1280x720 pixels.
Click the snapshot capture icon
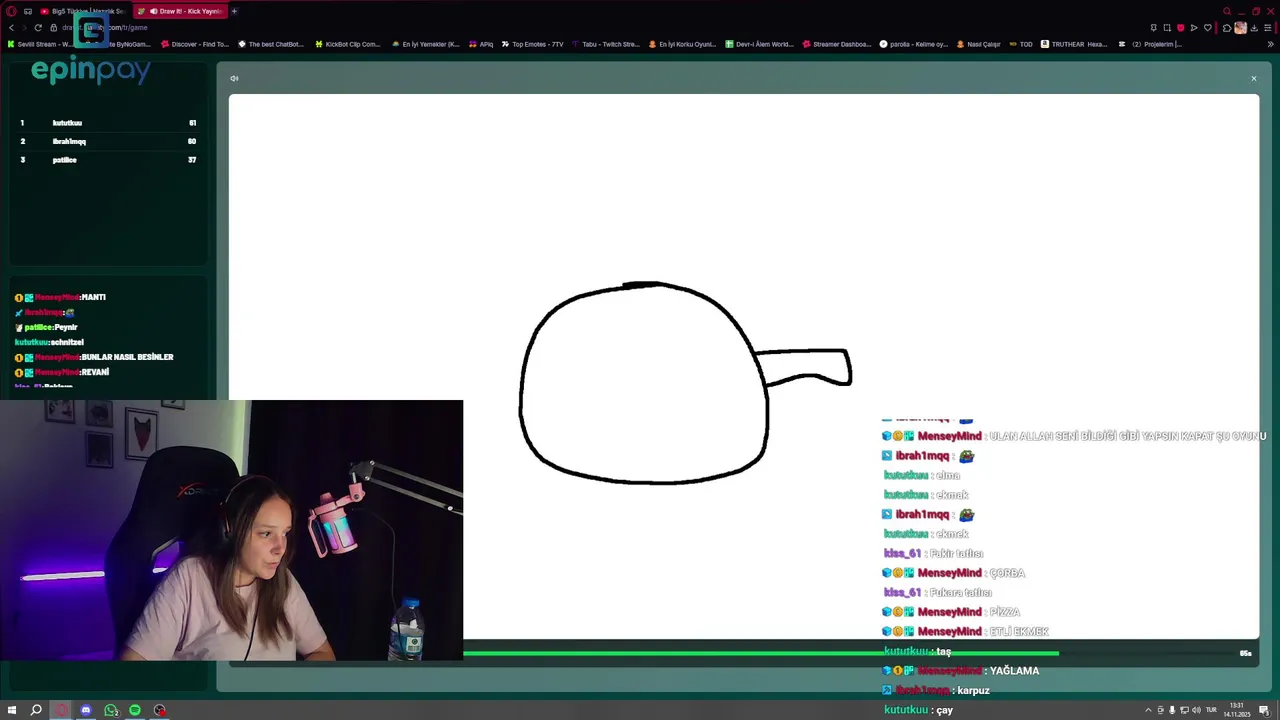tap(1167, 28)
